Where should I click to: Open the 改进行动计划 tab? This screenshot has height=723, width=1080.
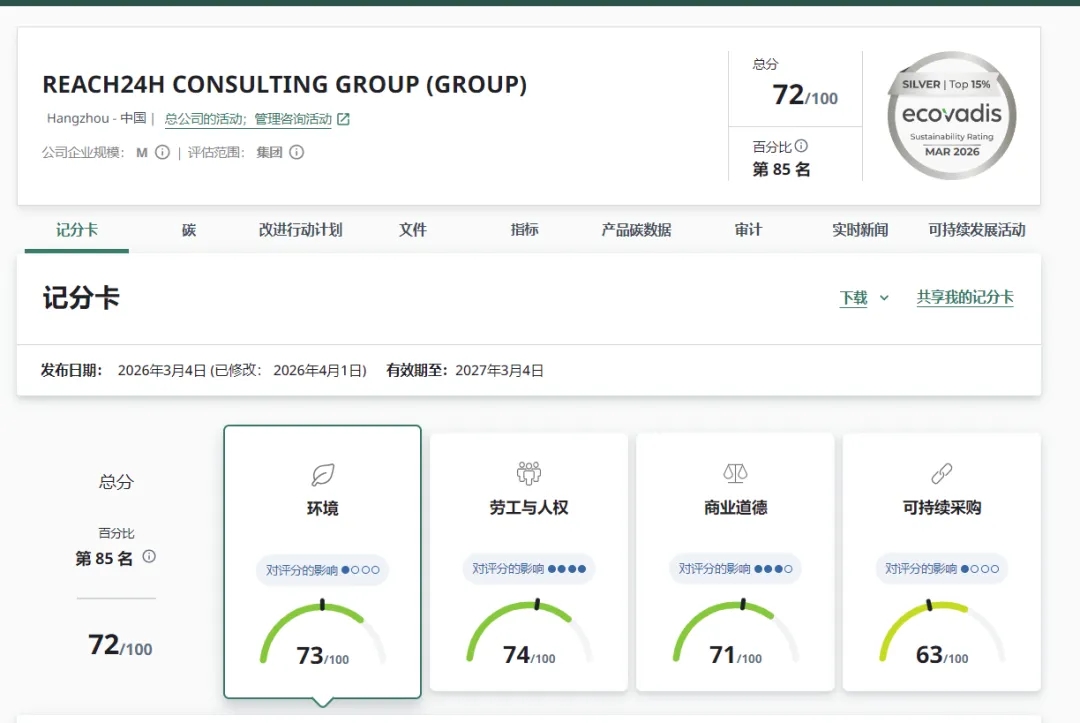300,230
